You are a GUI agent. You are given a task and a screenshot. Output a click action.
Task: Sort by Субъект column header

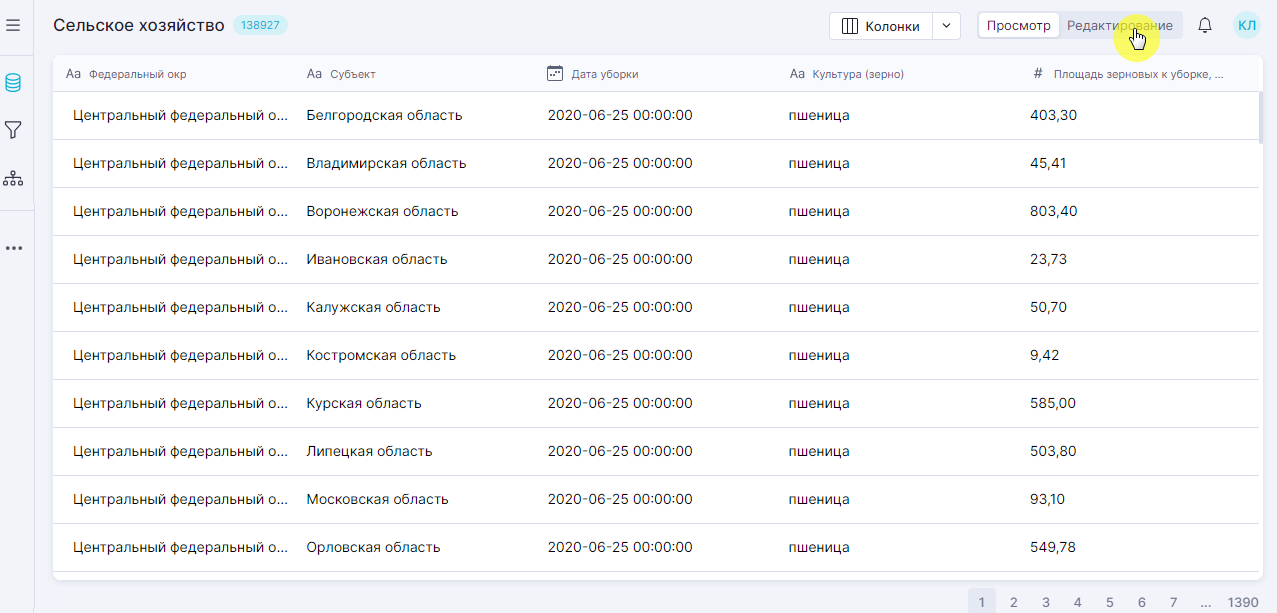[x=352, y=74]
